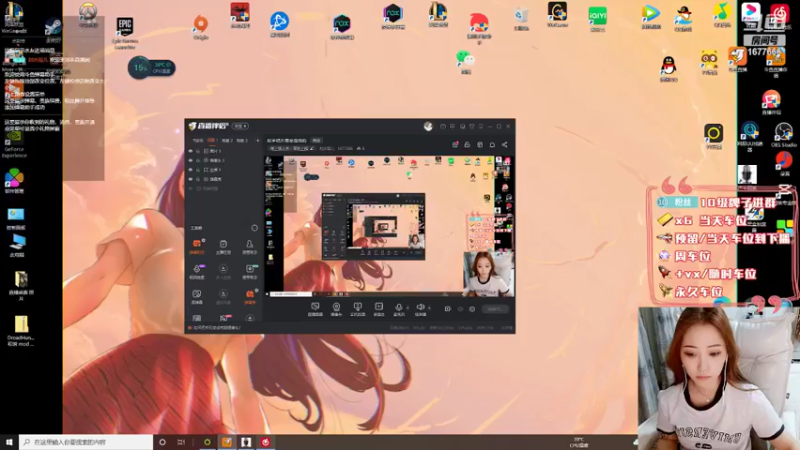Open the green QQ Music desktop icon

click(721, 15)
